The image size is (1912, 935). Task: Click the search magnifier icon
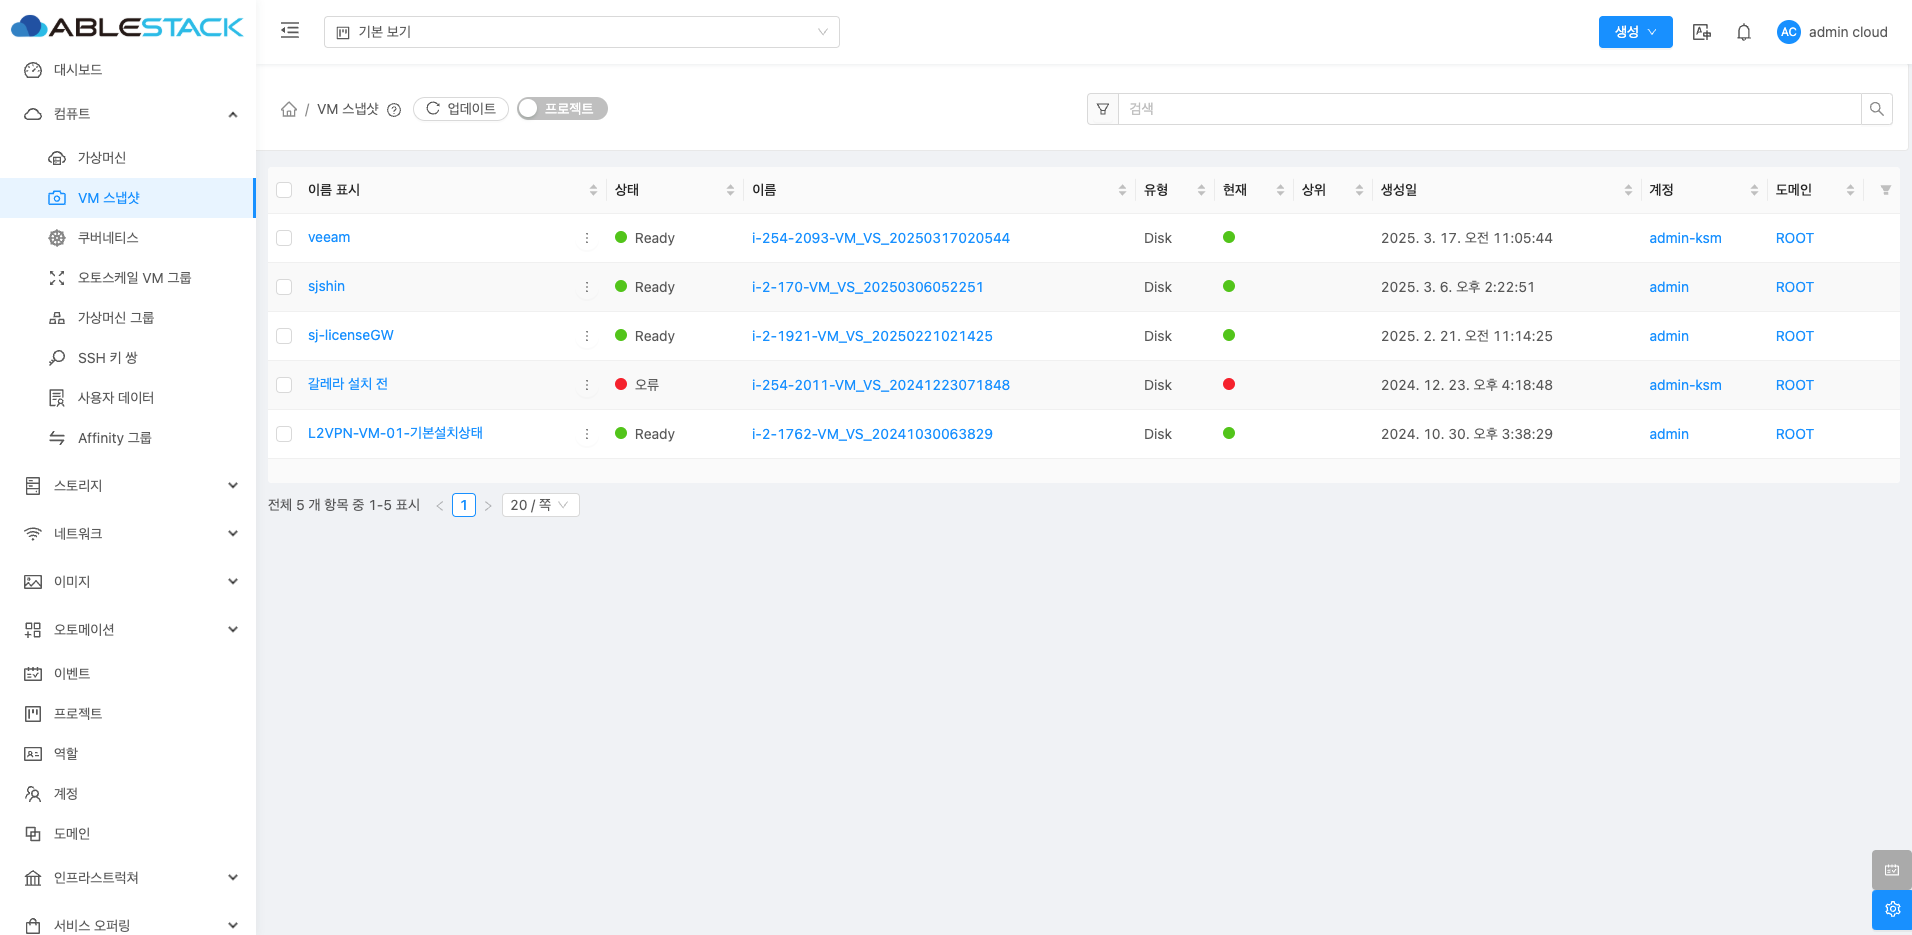(x=1876, y=109)
